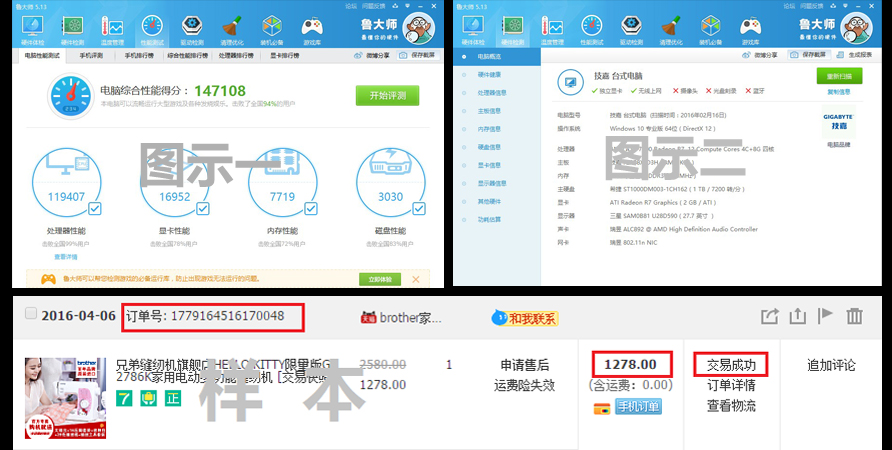Switch to the 电脑性能测试 tab
This screenshot has height=450, width=892.
click(42, 56)
